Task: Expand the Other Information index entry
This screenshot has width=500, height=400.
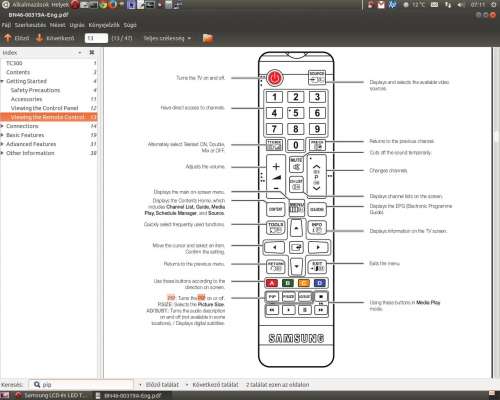Action: point(2,153)
